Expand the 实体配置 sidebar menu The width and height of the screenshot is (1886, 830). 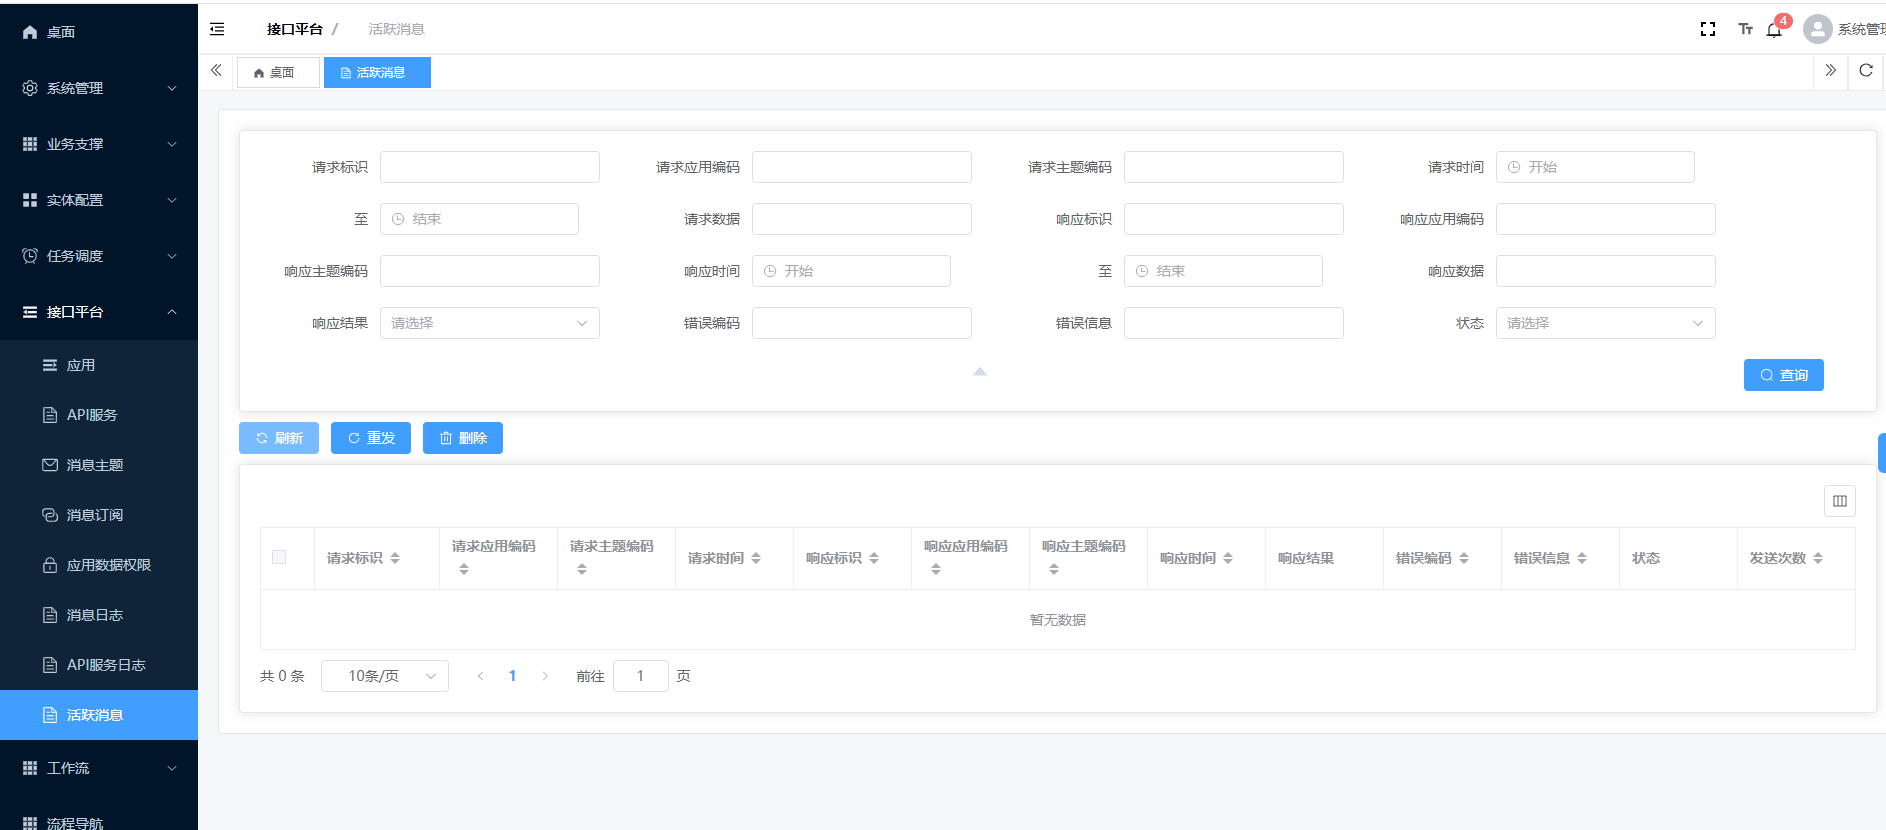click(99, 200)
